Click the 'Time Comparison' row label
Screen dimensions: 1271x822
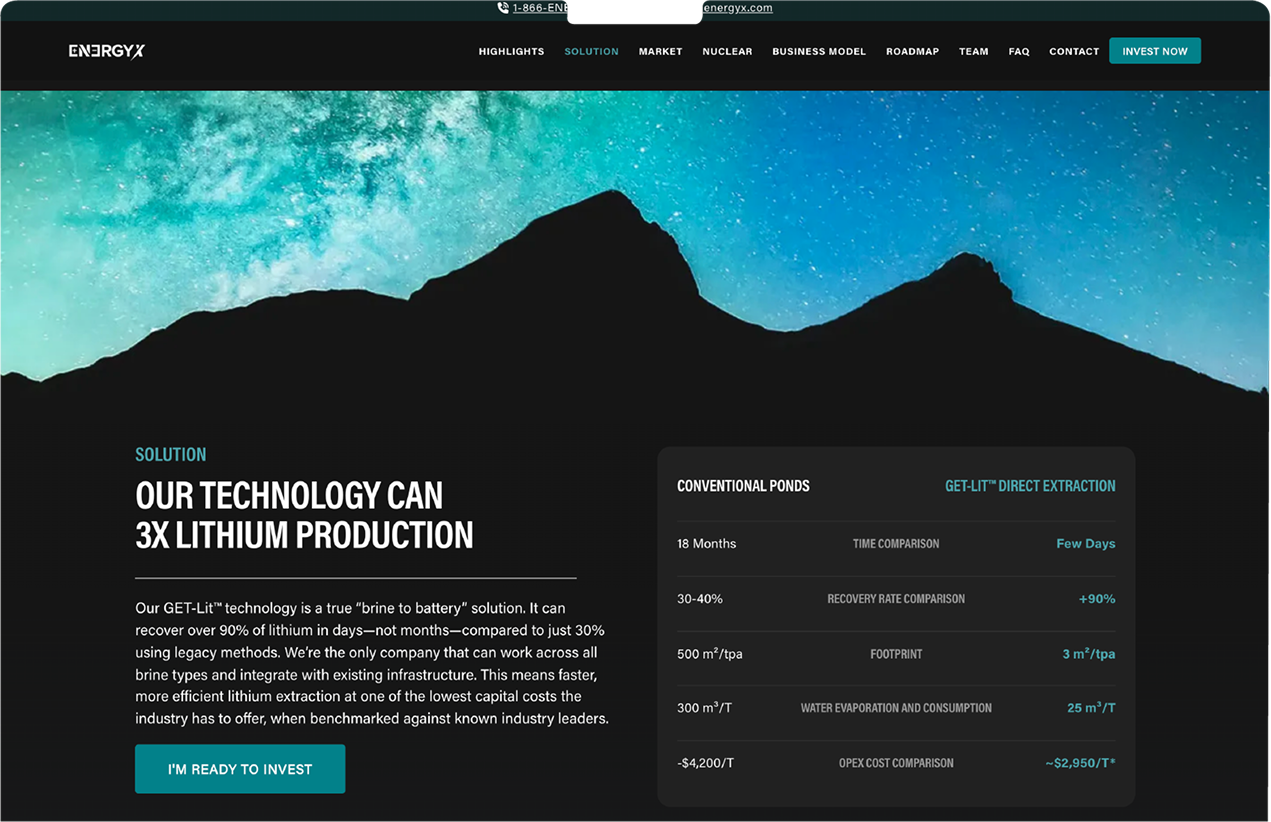coord(896,544)
